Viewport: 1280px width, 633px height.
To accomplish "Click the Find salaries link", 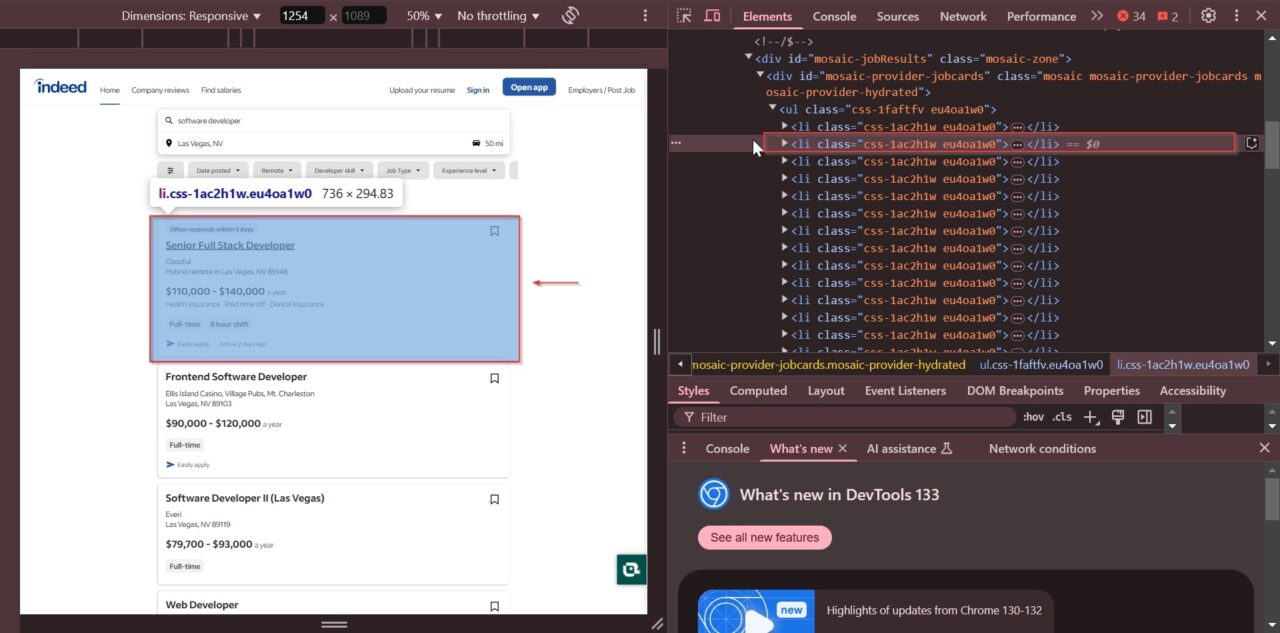I will (x=221, y=90).
